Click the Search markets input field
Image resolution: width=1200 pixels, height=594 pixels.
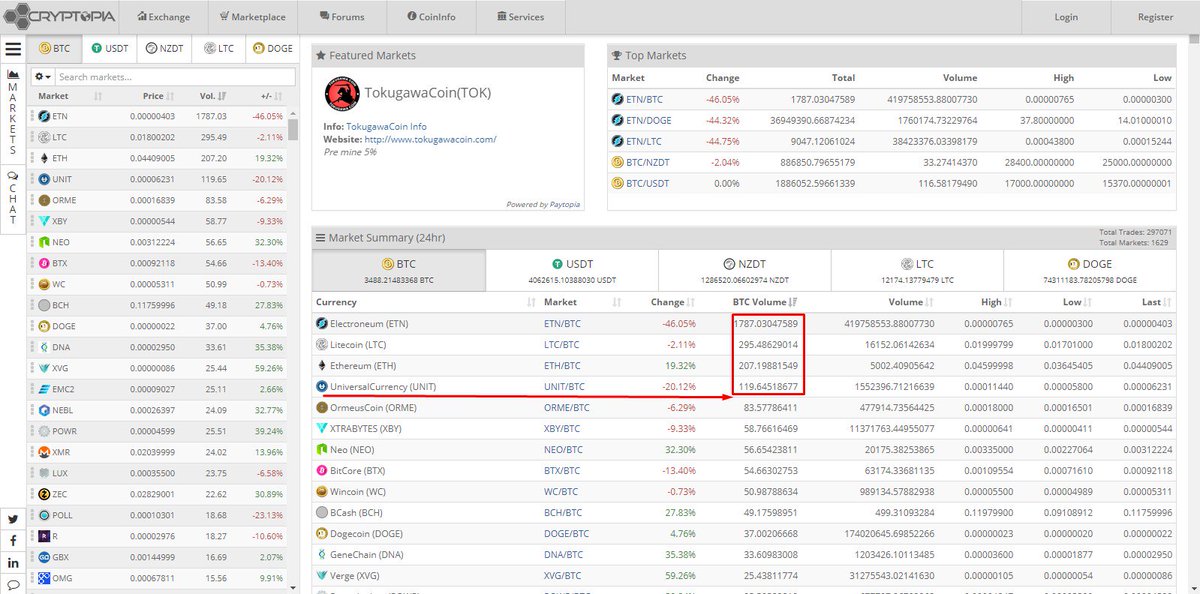pyautogui.click(x=175, y=77)
